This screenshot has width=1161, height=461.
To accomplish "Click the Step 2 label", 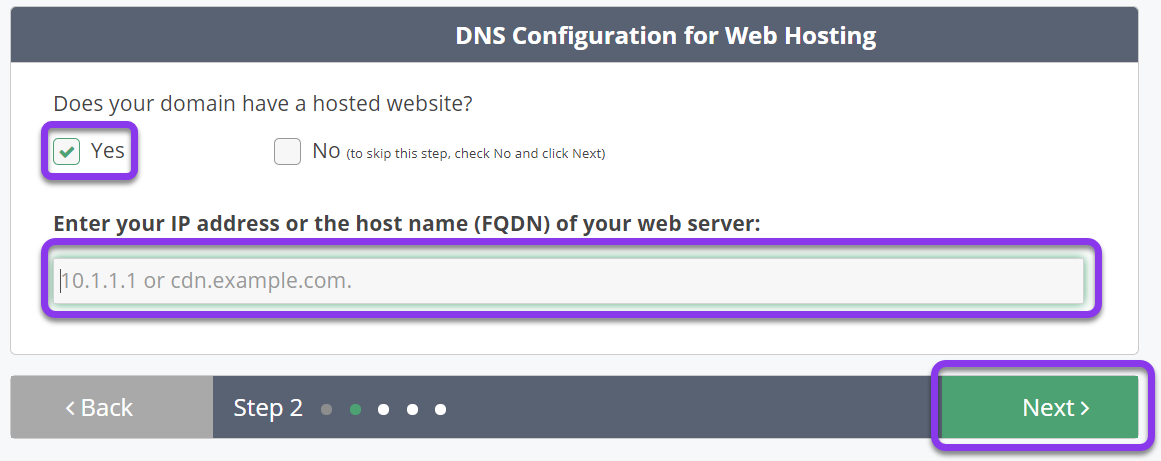I will pyautogui.click(x=268, y=408).
